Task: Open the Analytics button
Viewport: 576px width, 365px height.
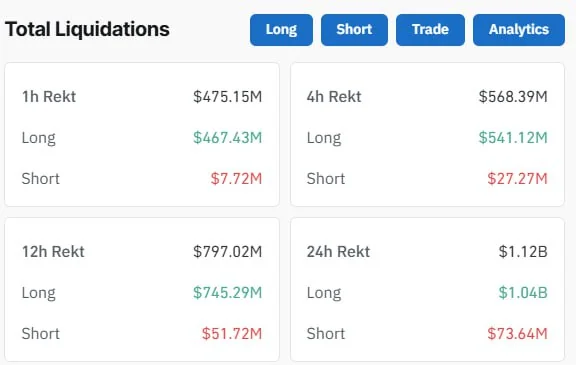Action: pos(519,30)
